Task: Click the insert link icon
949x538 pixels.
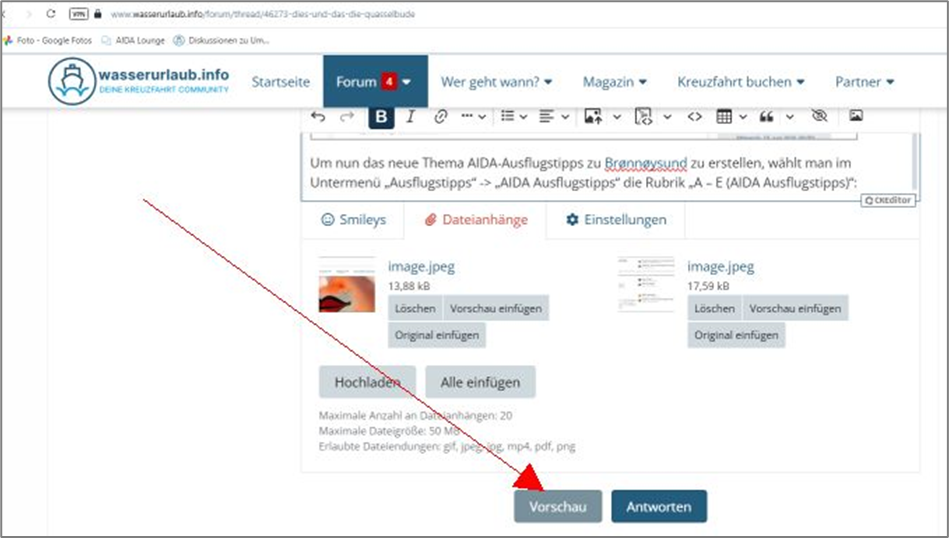Action: click(x=440, y=116)
